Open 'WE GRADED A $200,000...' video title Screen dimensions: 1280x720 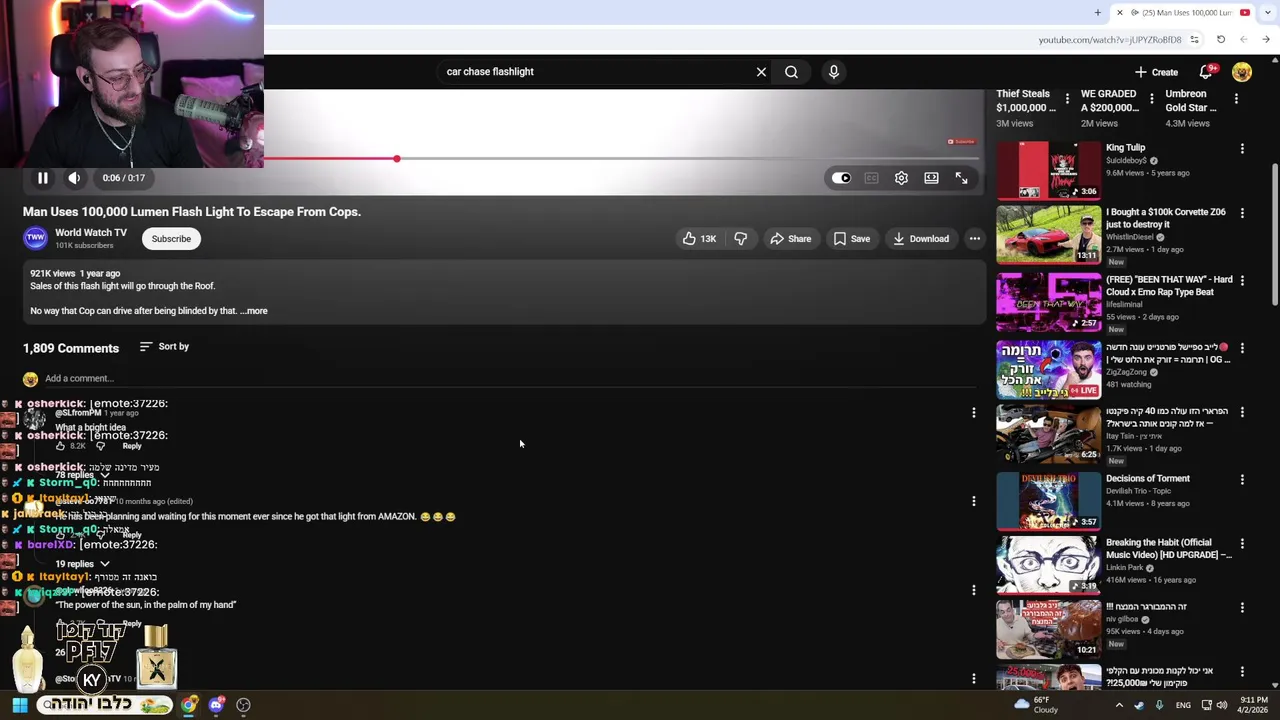(x=1110, y=101)
